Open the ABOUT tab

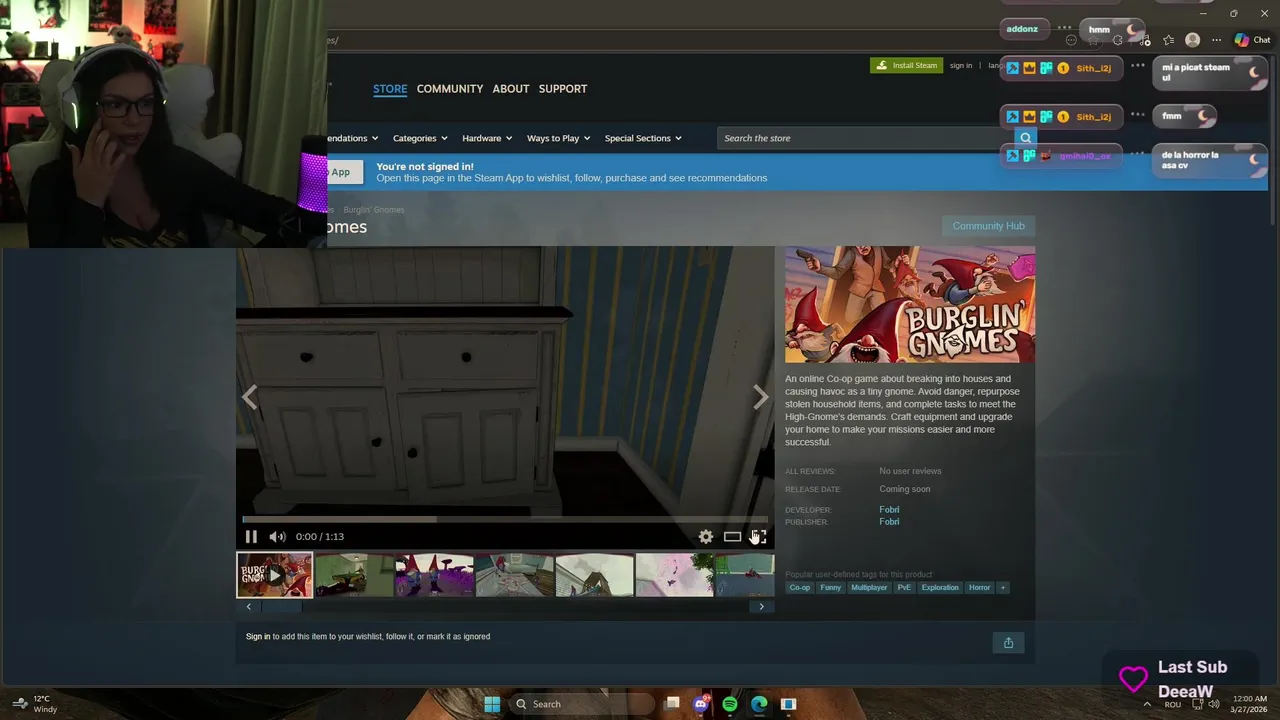tap(511, 89)
